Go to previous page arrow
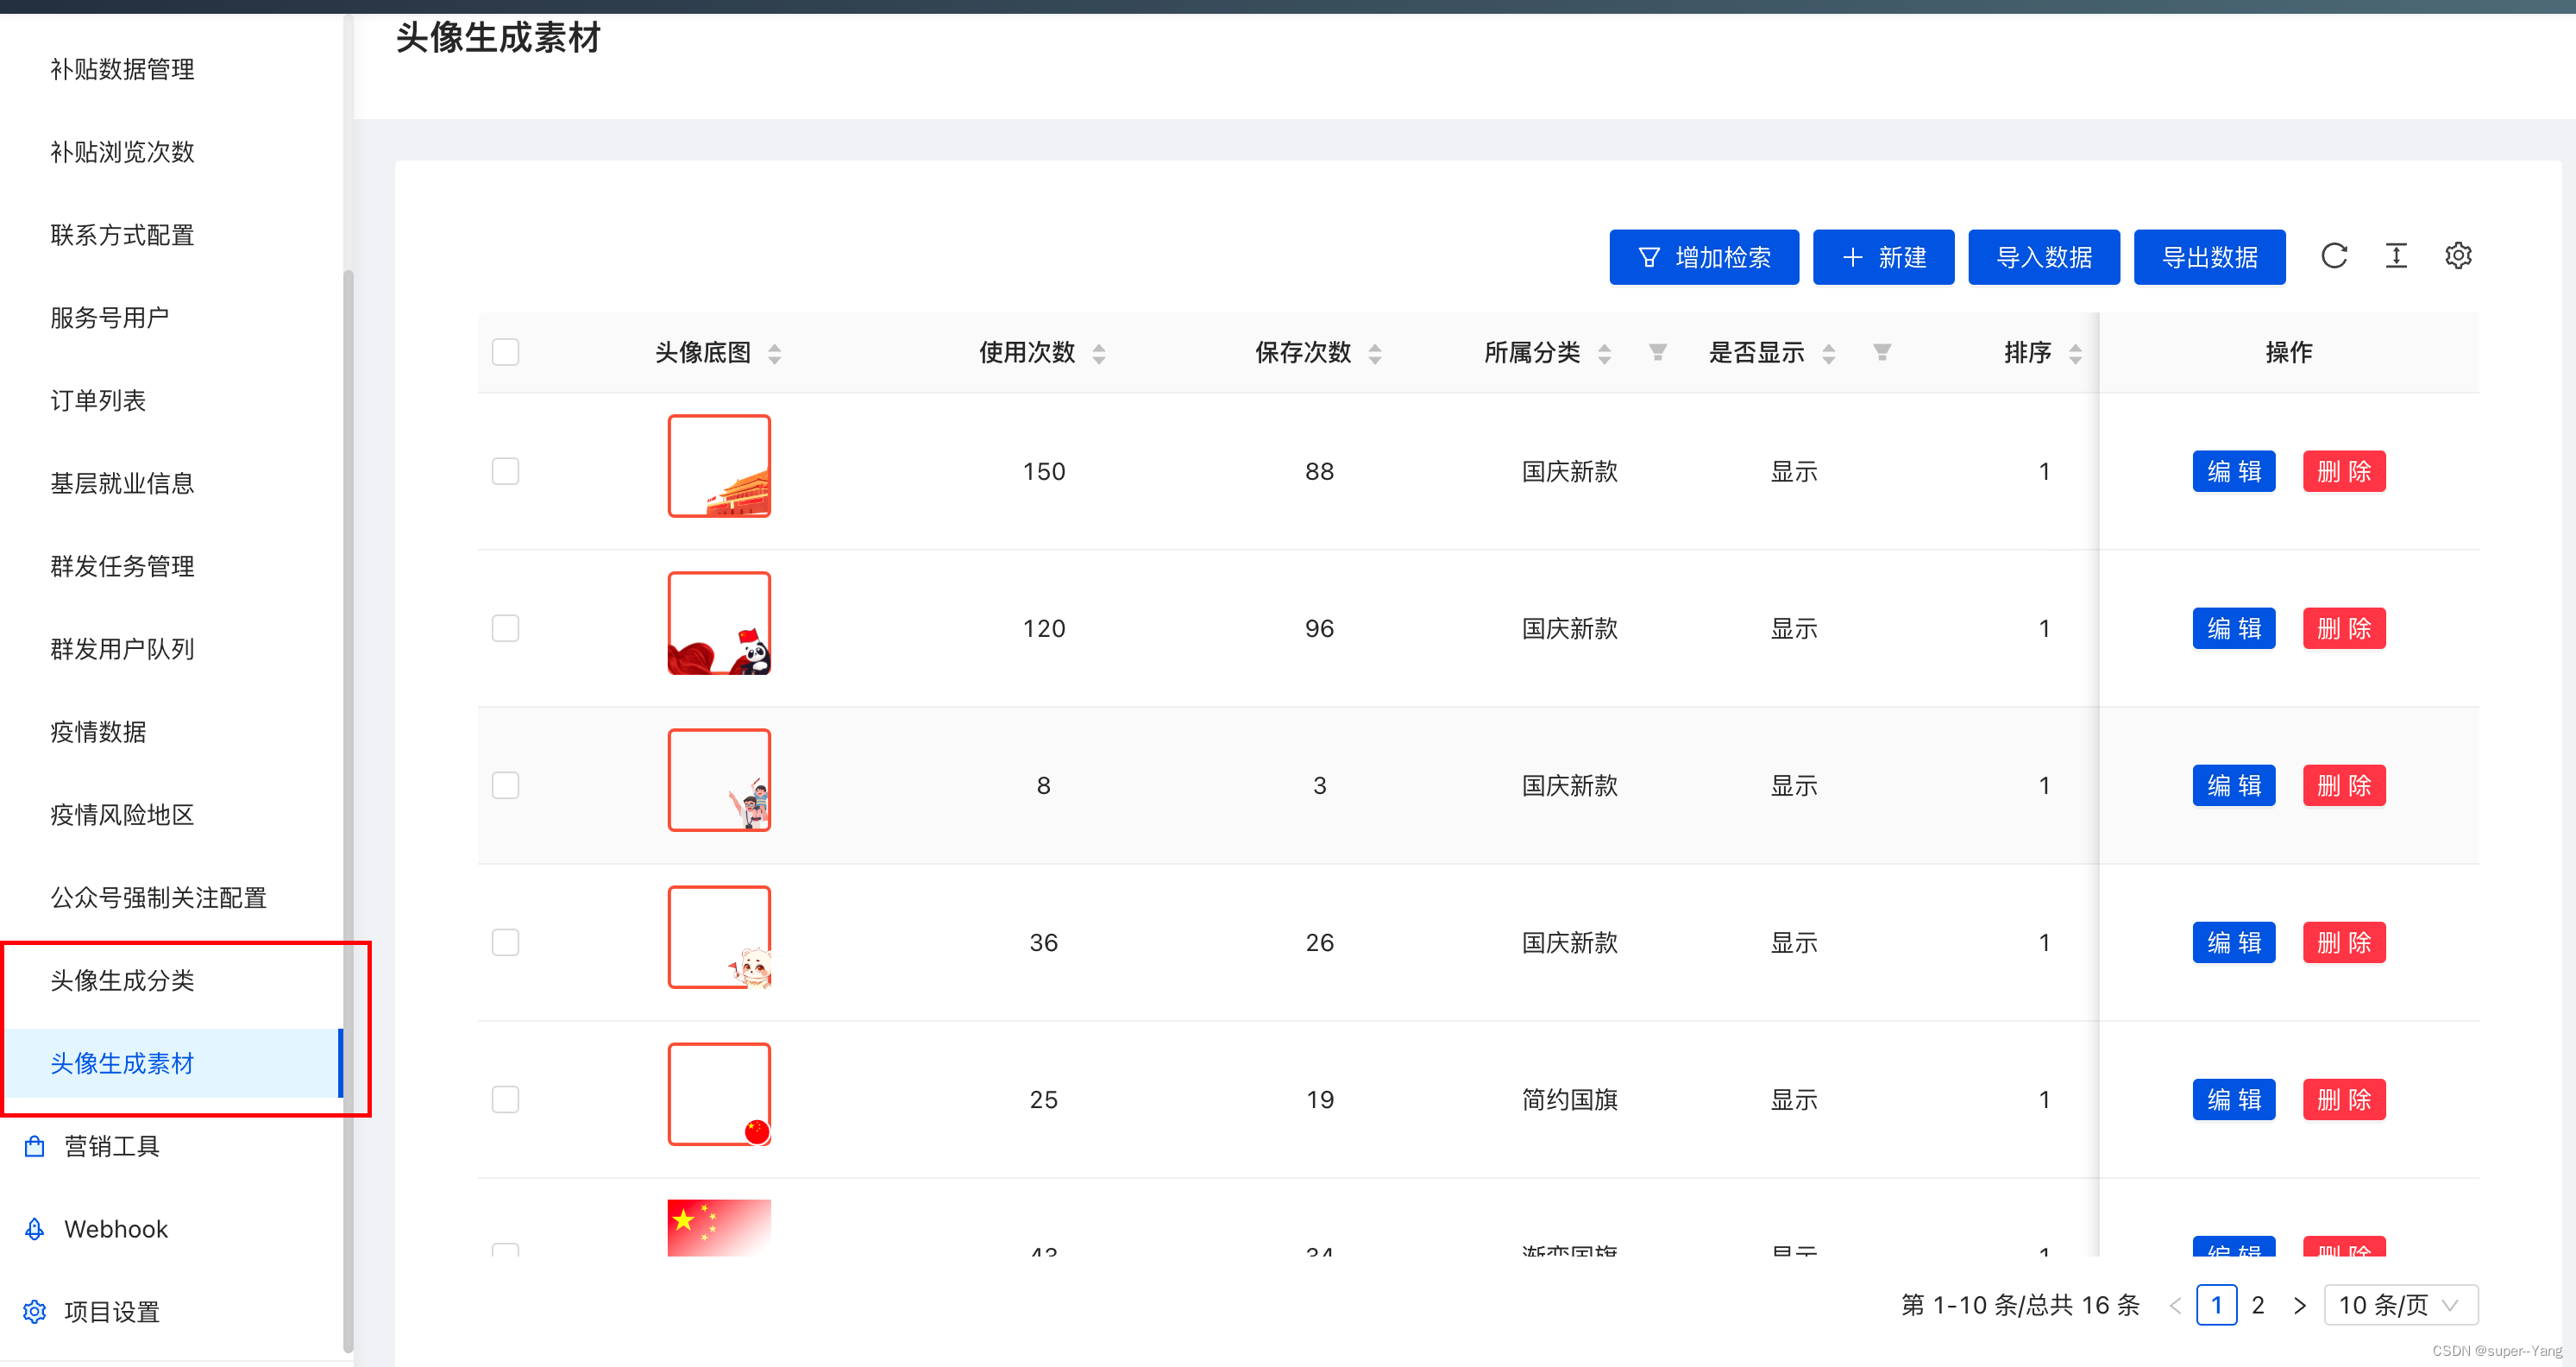Image resolution: width=2576 pixels, height=1367 pixels. [x=2175, y=1305]
